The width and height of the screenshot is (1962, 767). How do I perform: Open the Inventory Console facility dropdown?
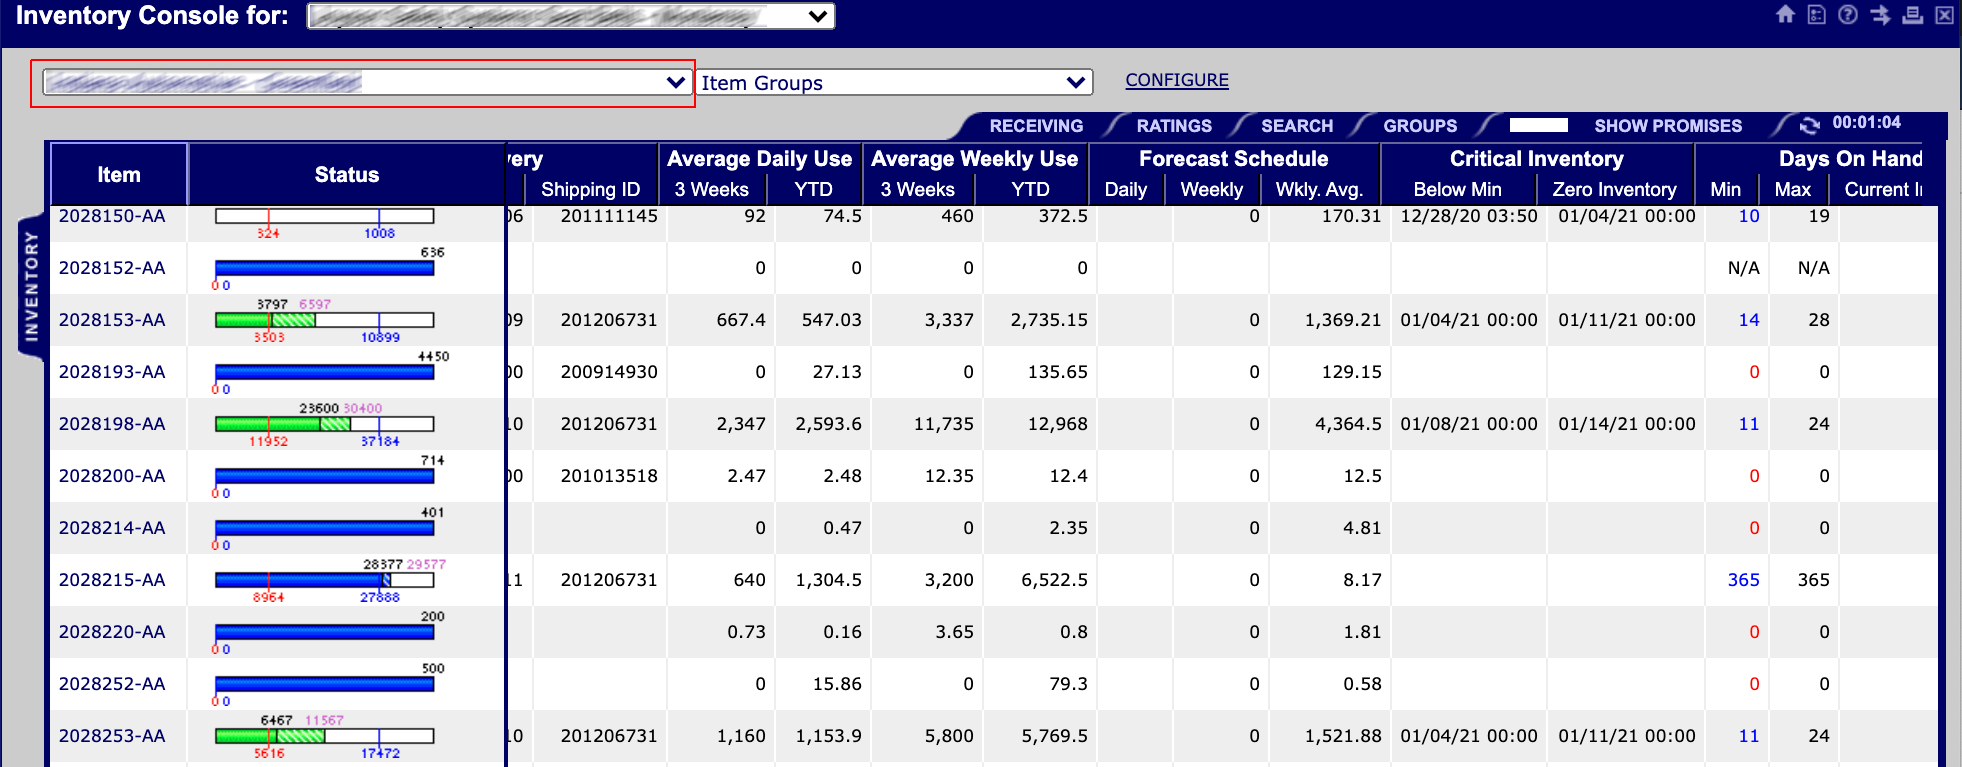[570, 16]
